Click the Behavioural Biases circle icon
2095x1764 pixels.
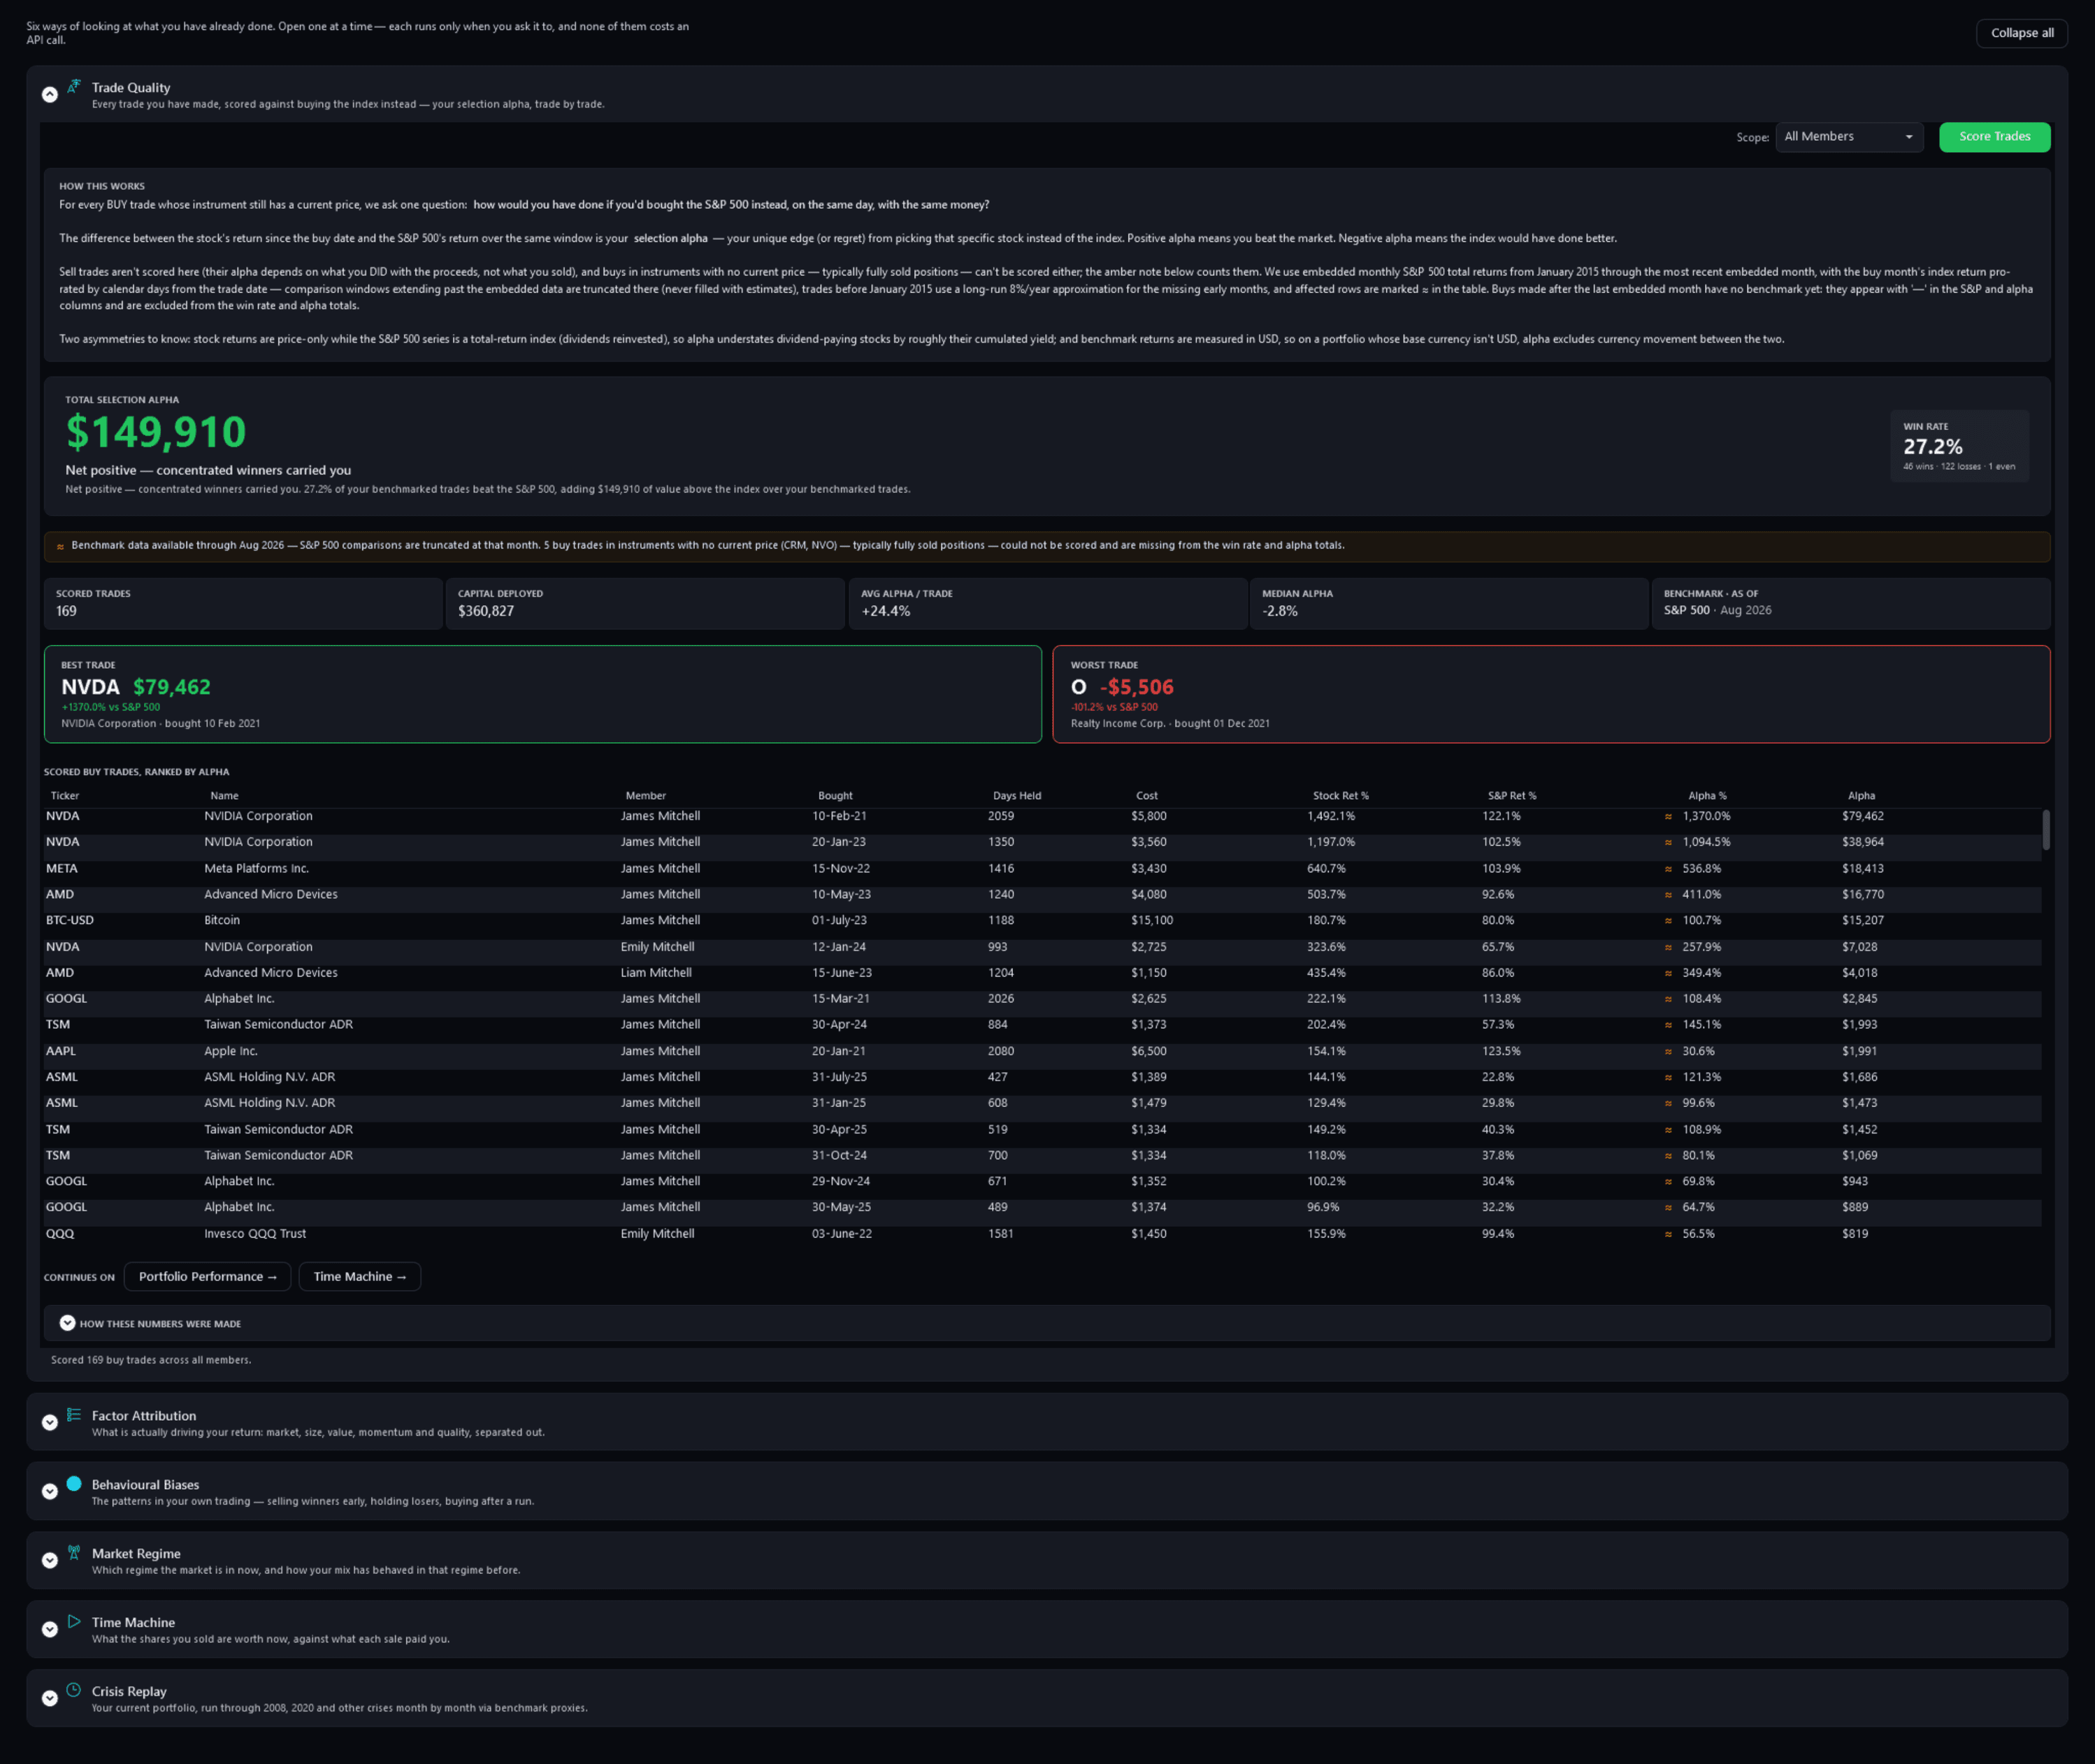click(x=74, y=1483)
